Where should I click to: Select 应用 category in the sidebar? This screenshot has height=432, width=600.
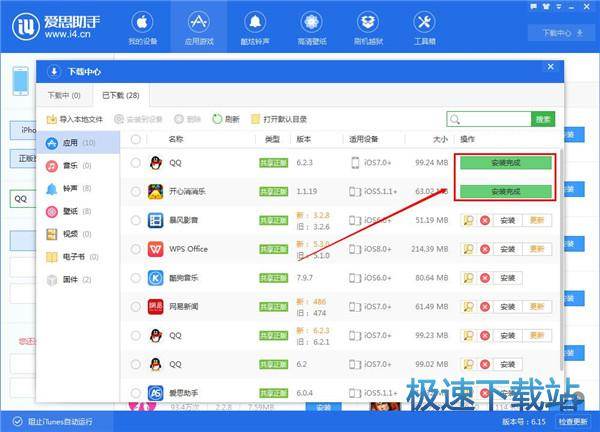coord(78,143)
